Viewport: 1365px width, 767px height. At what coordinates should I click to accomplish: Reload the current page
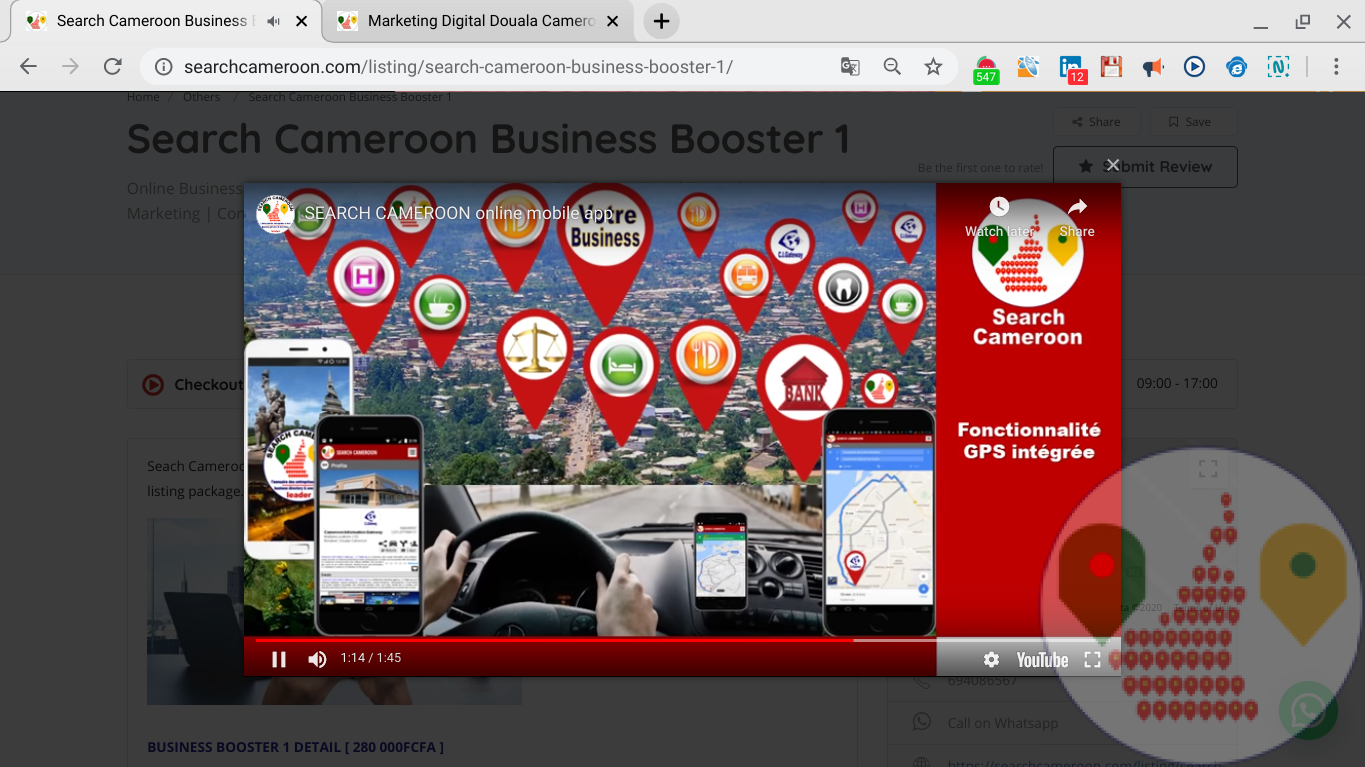[x=113, y=67]
